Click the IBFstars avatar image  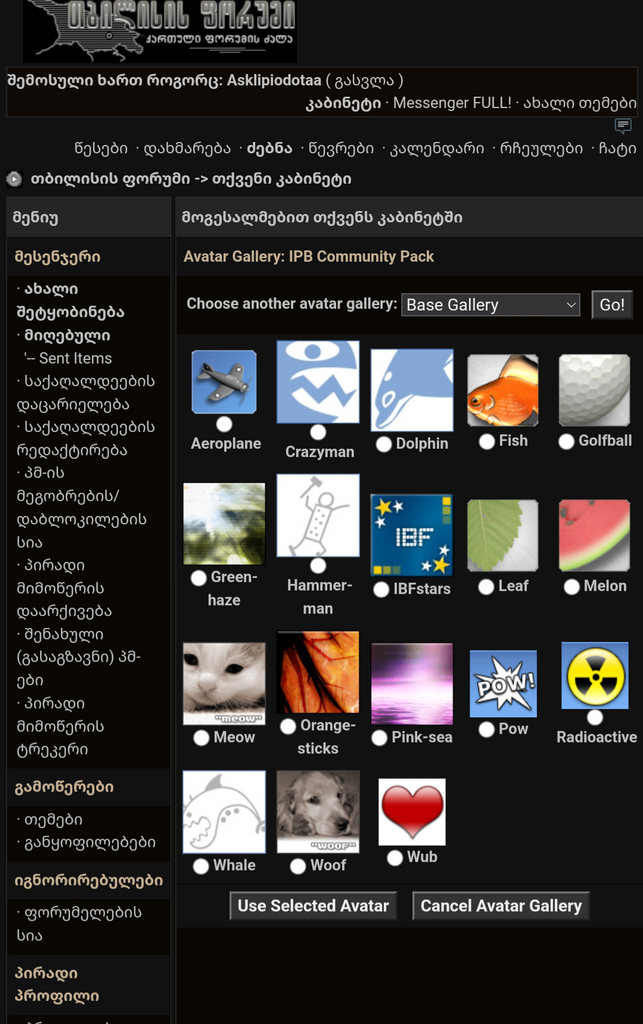click(x=412, y=536)
